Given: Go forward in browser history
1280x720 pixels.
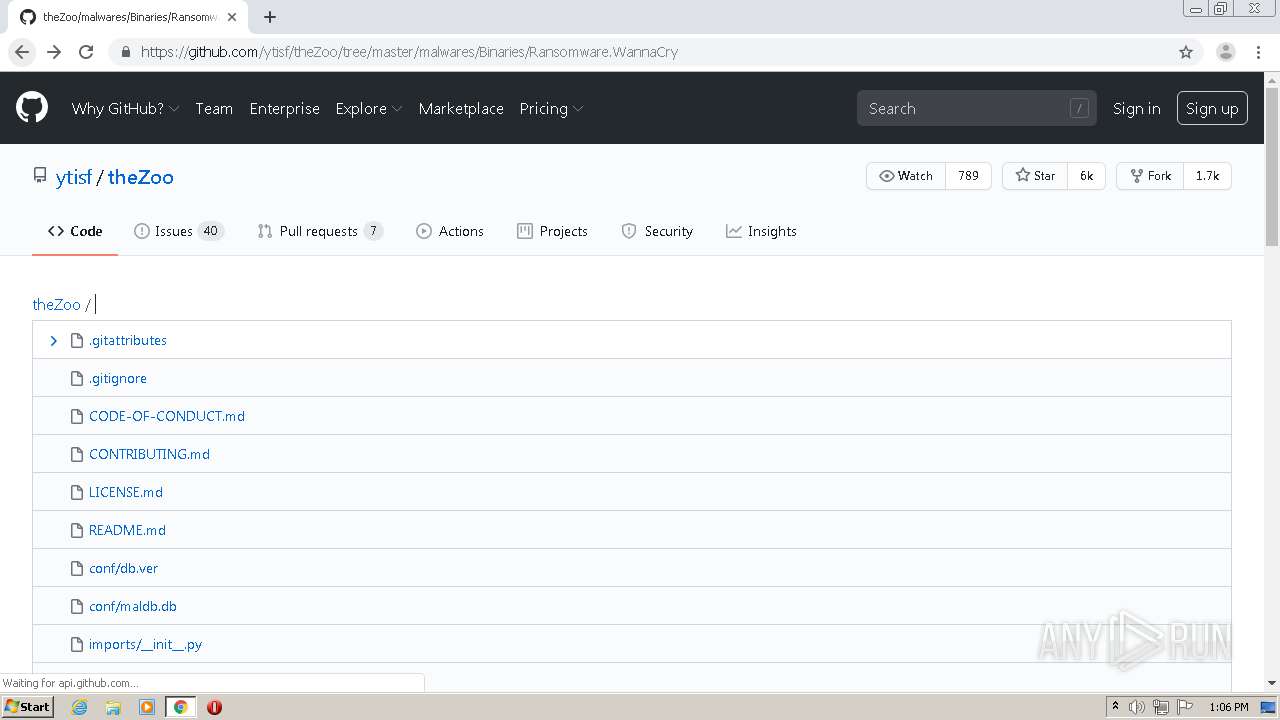Looking at the screenshot, I should coord(54,52).
